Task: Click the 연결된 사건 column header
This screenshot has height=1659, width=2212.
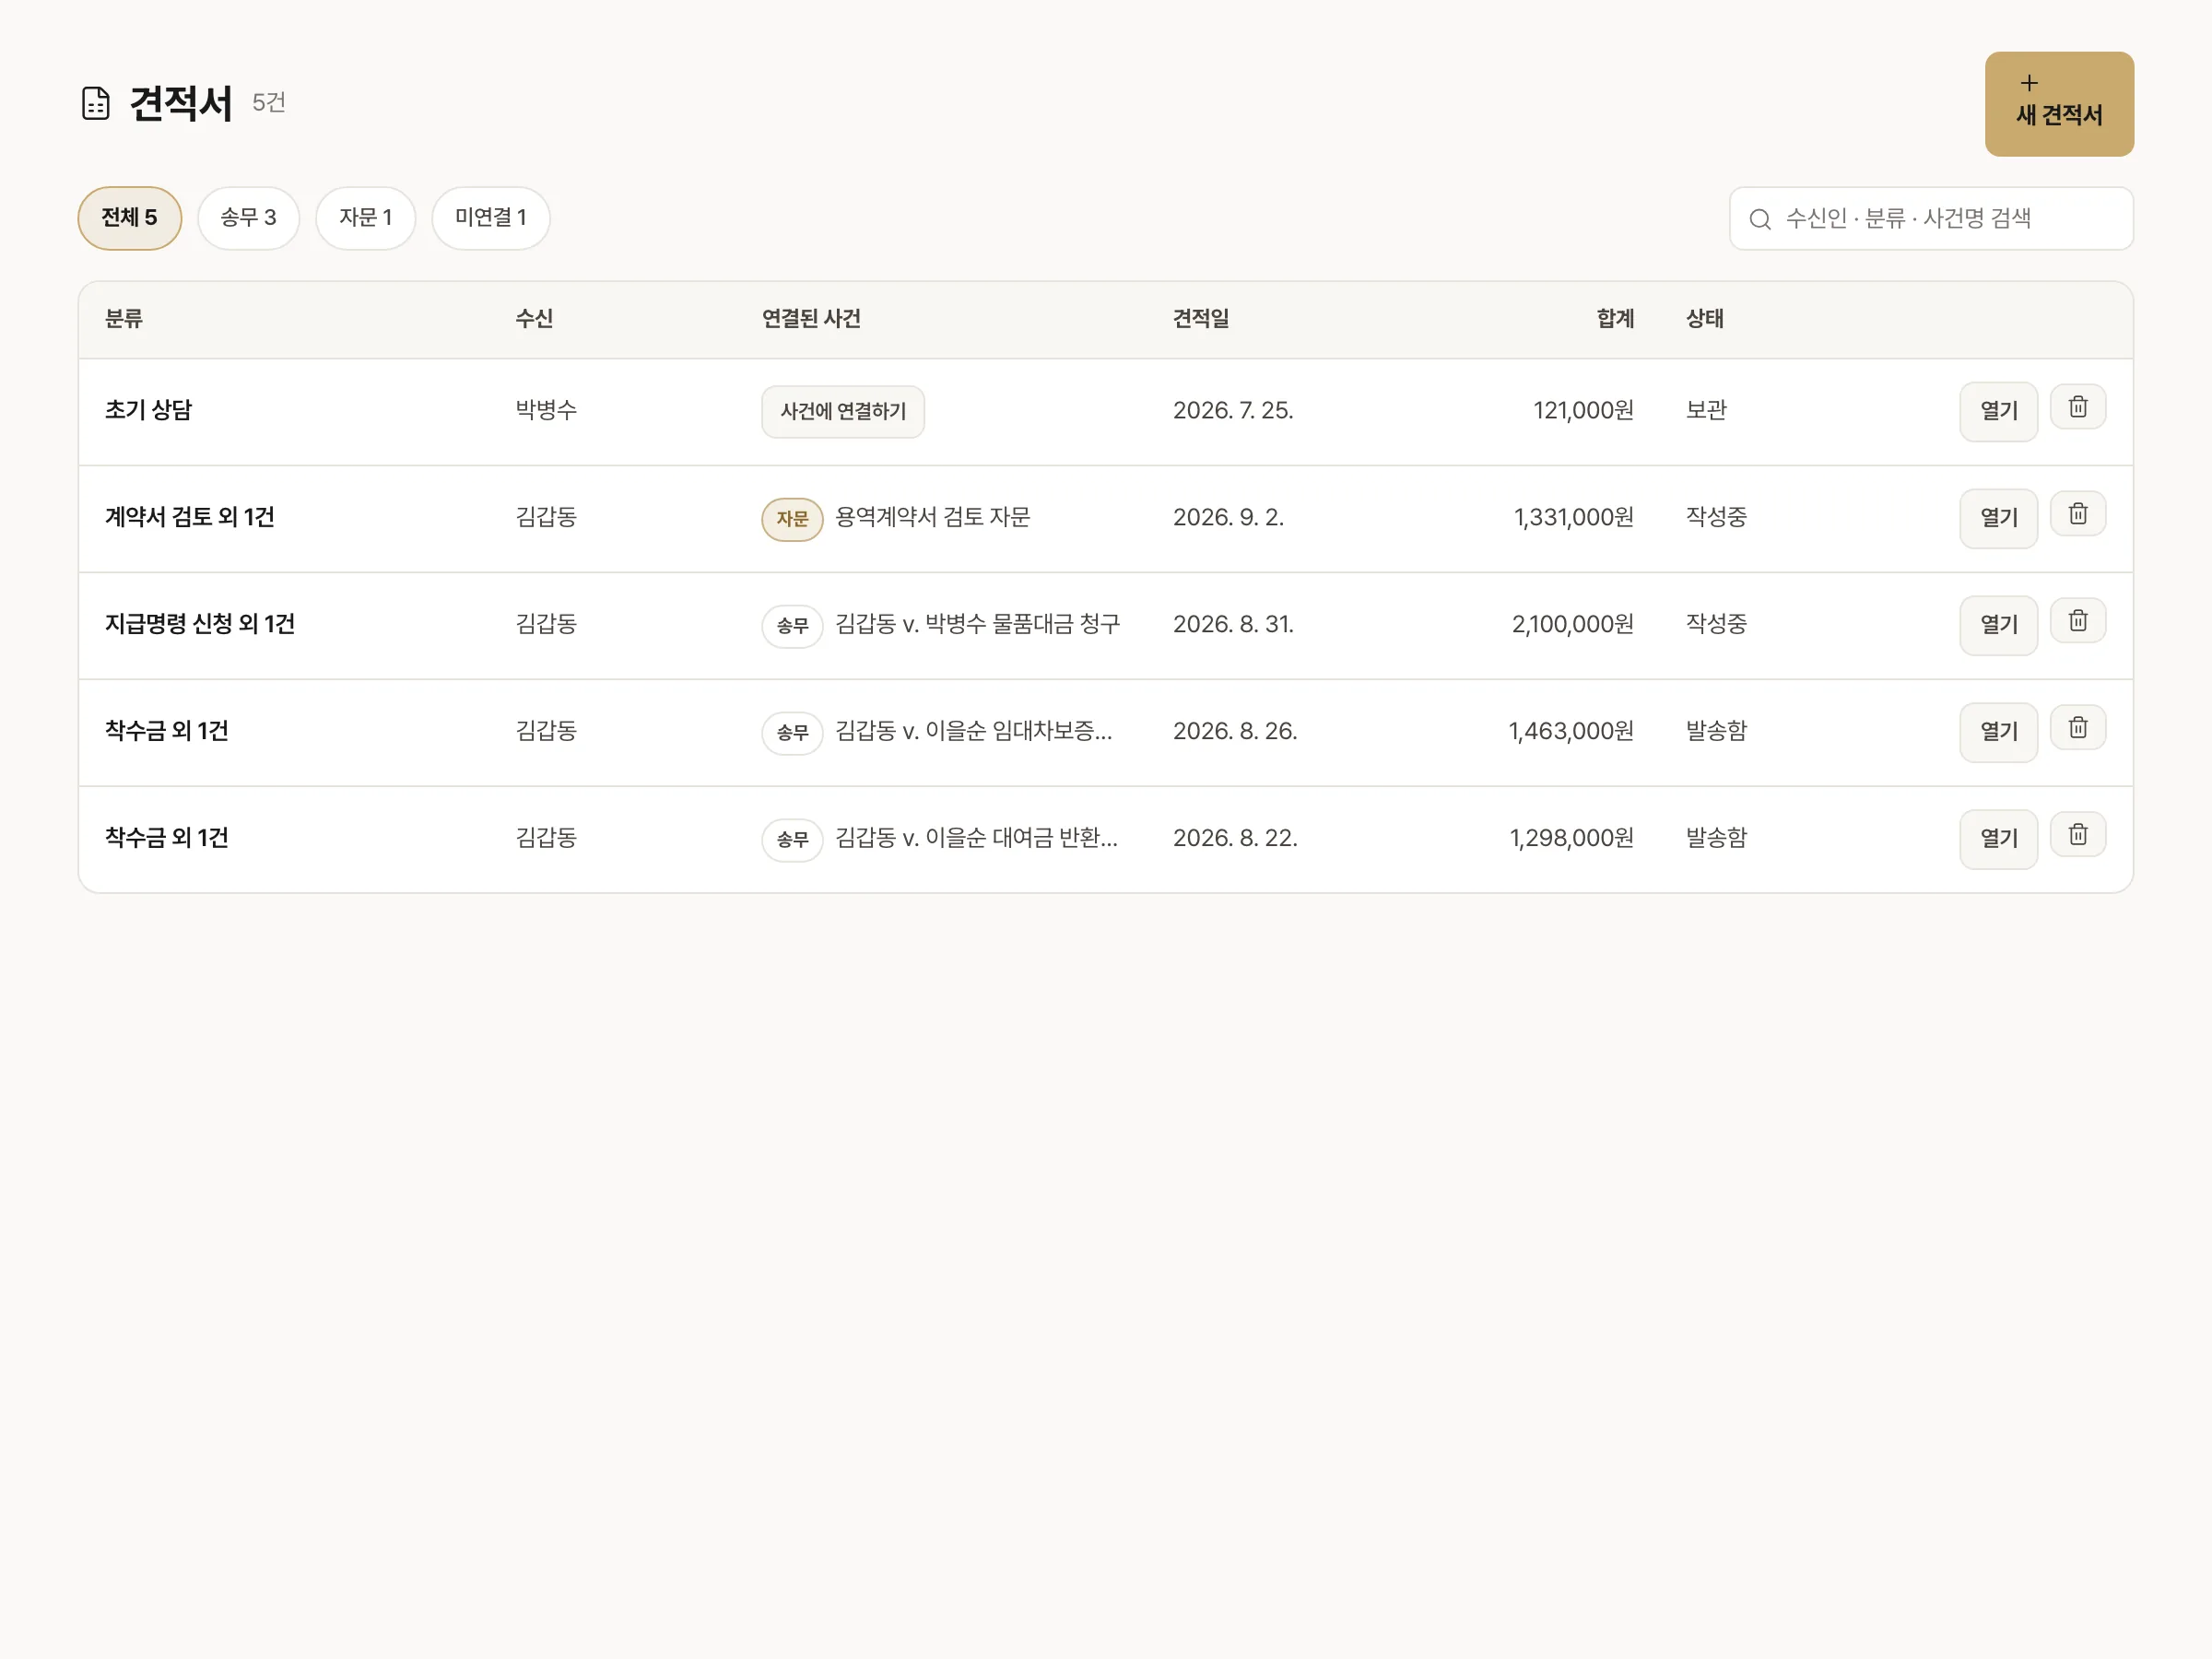Action: pos(811,319)
